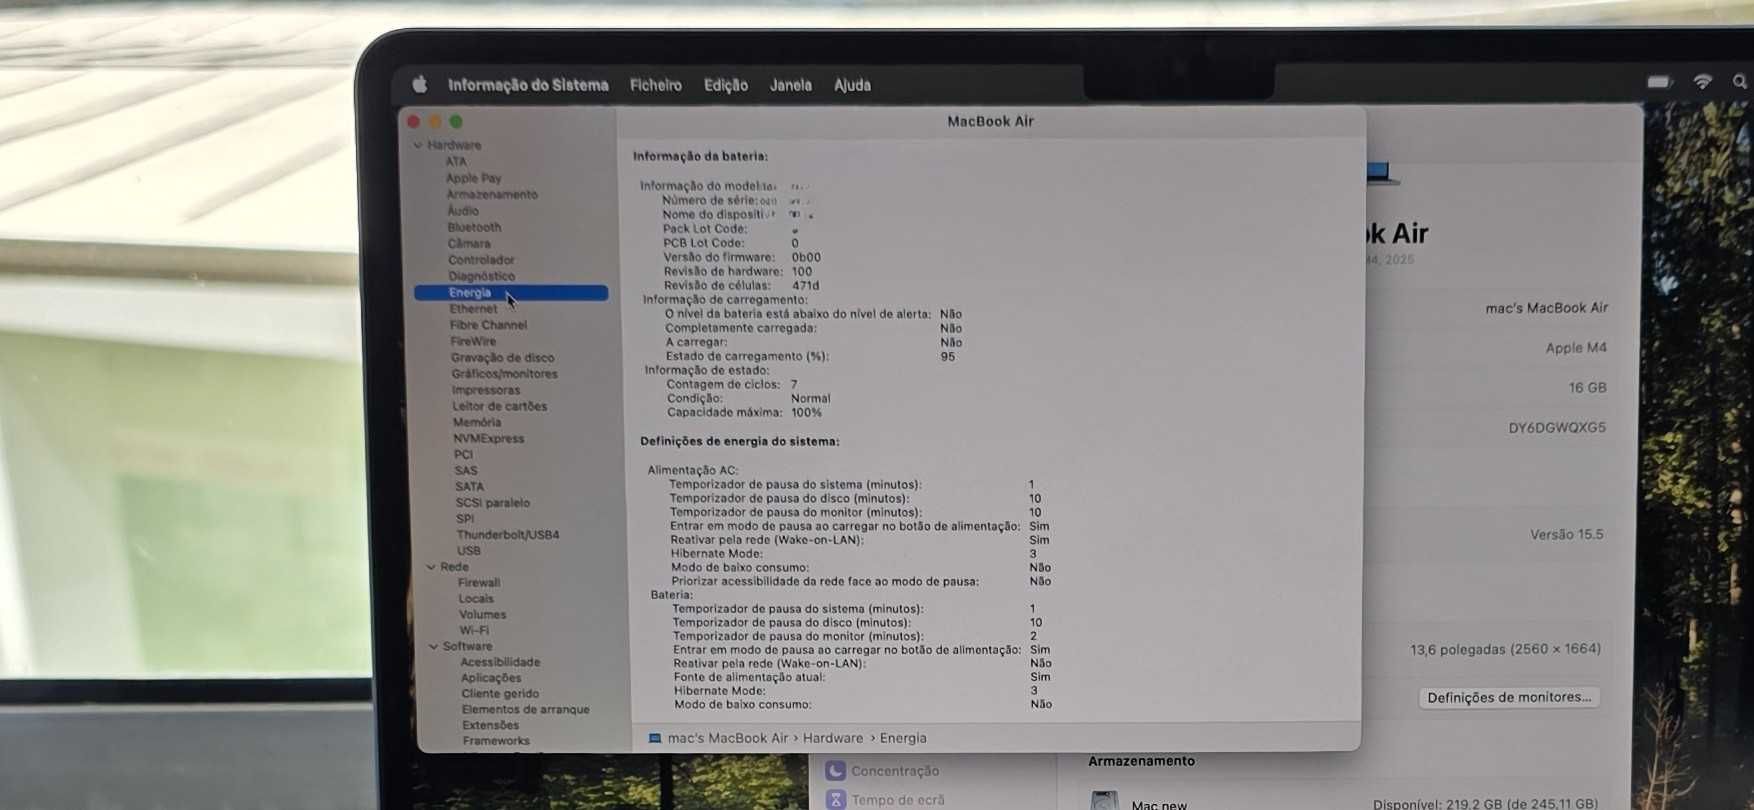Select Armazenamento in the sidebar
This screenshot has width=1754, height=810.
coord(492,194)
